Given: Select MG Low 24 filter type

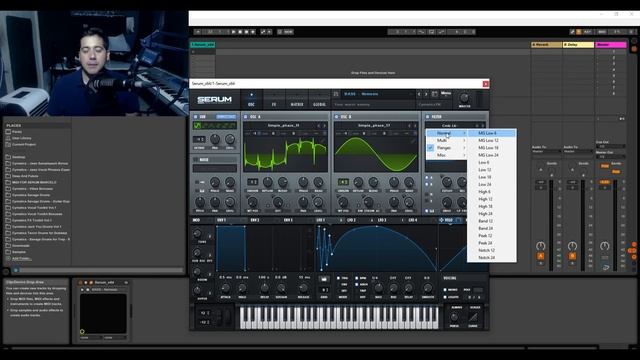Looking at the screenshot, I should [x=491, y=155].
